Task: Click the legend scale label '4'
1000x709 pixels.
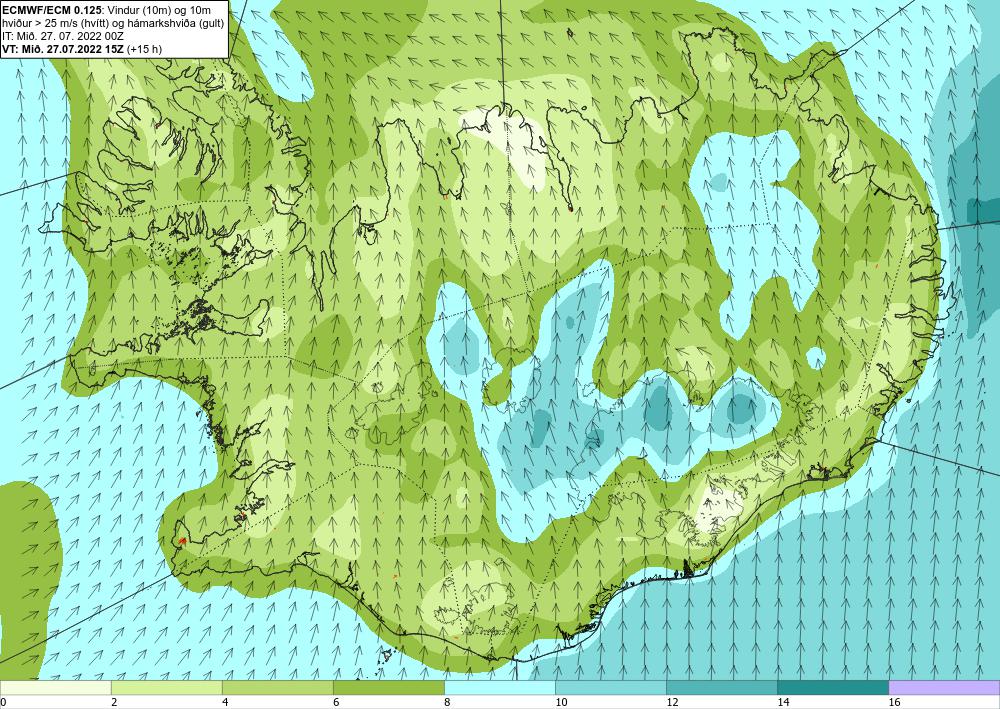Action: [224, 702]
